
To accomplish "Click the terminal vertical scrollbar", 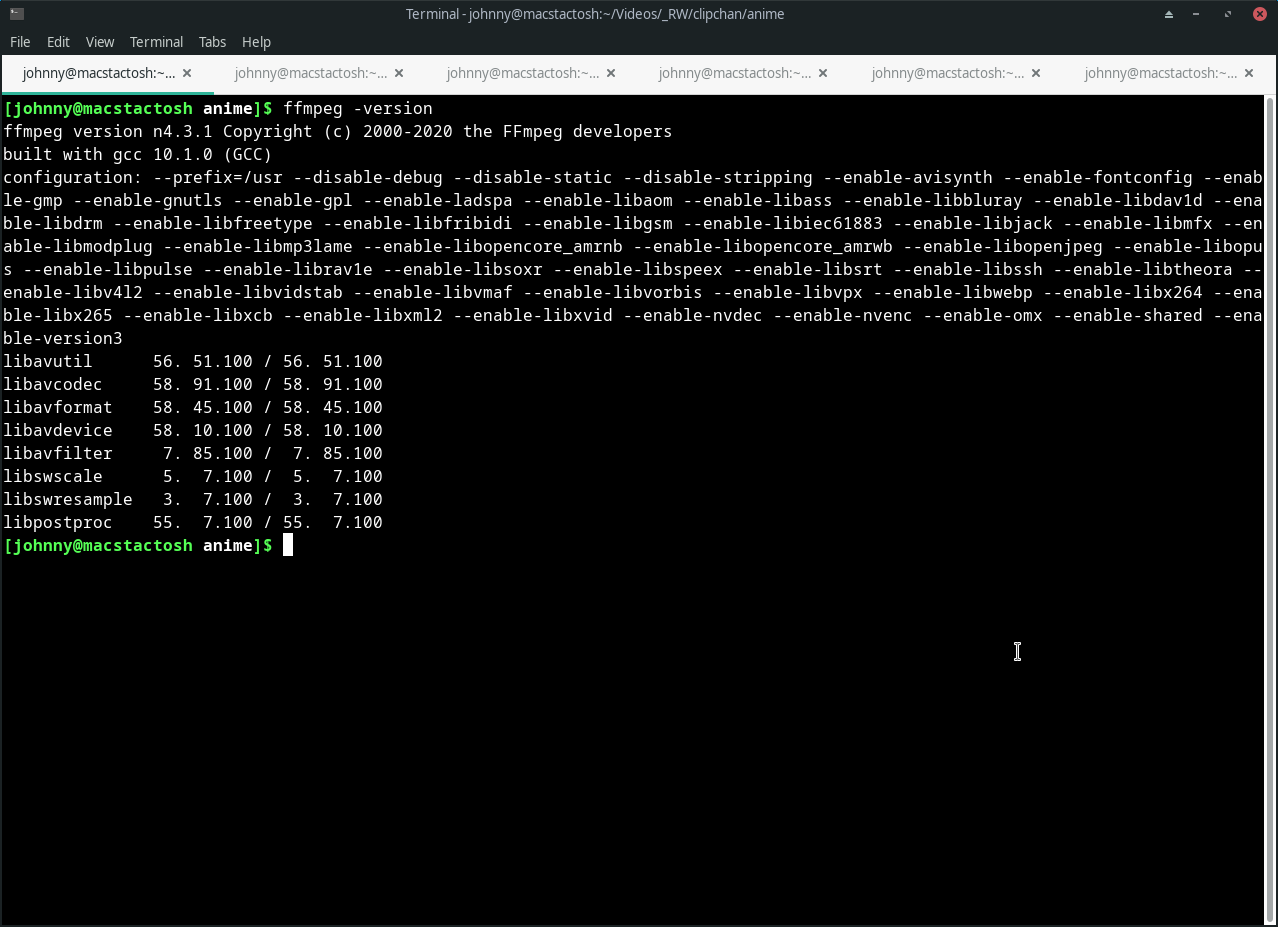I will click(x=1270, y=508).
